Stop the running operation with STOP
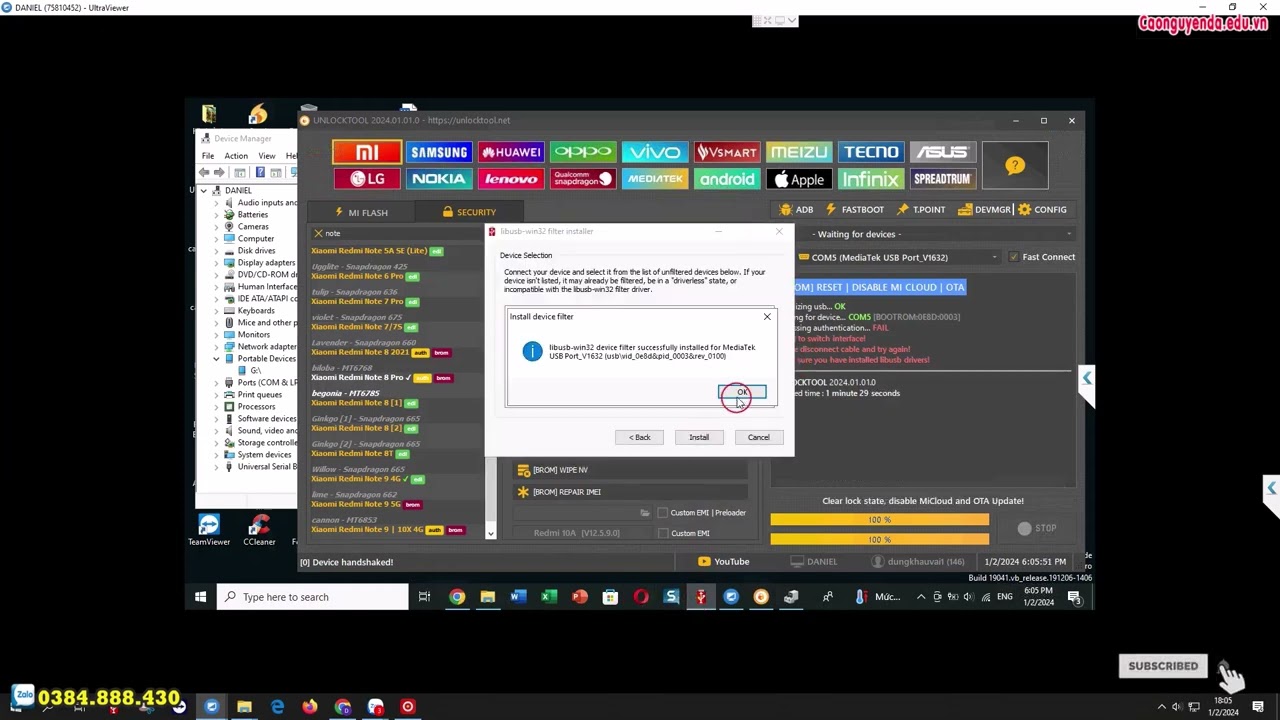1280x720 pixels. [1037, 528]
